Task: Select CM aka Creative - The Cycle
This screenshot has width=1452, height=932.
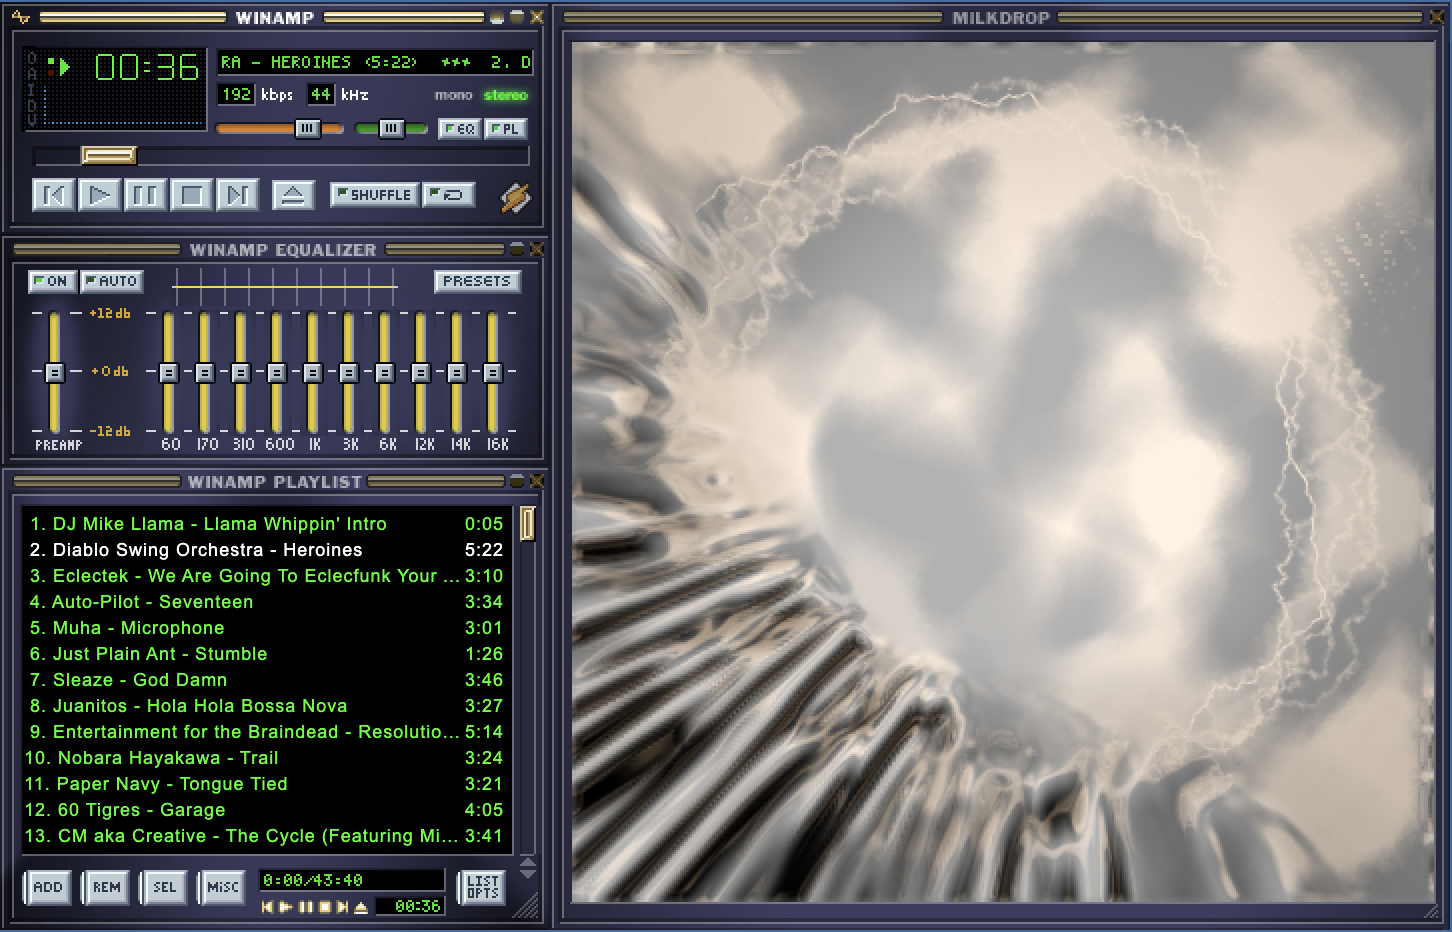Action: tap(266, 835)
